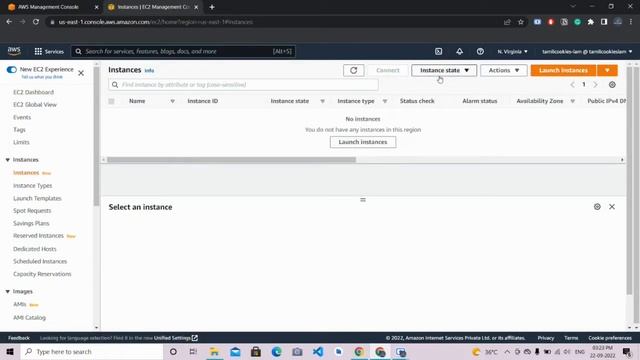Collapse the Instances sidebar section

point(8,160)
